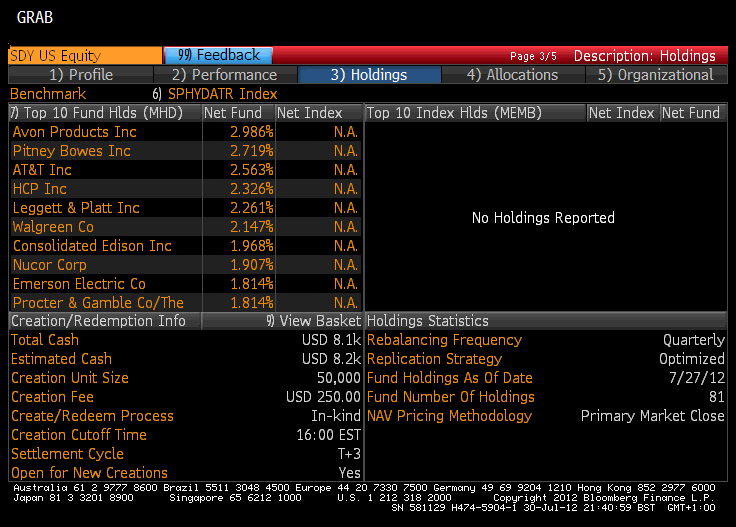Click the 81 number of holdings value
Image resolution: width=736 pixels, height=527 pixels.
[717, 397]
